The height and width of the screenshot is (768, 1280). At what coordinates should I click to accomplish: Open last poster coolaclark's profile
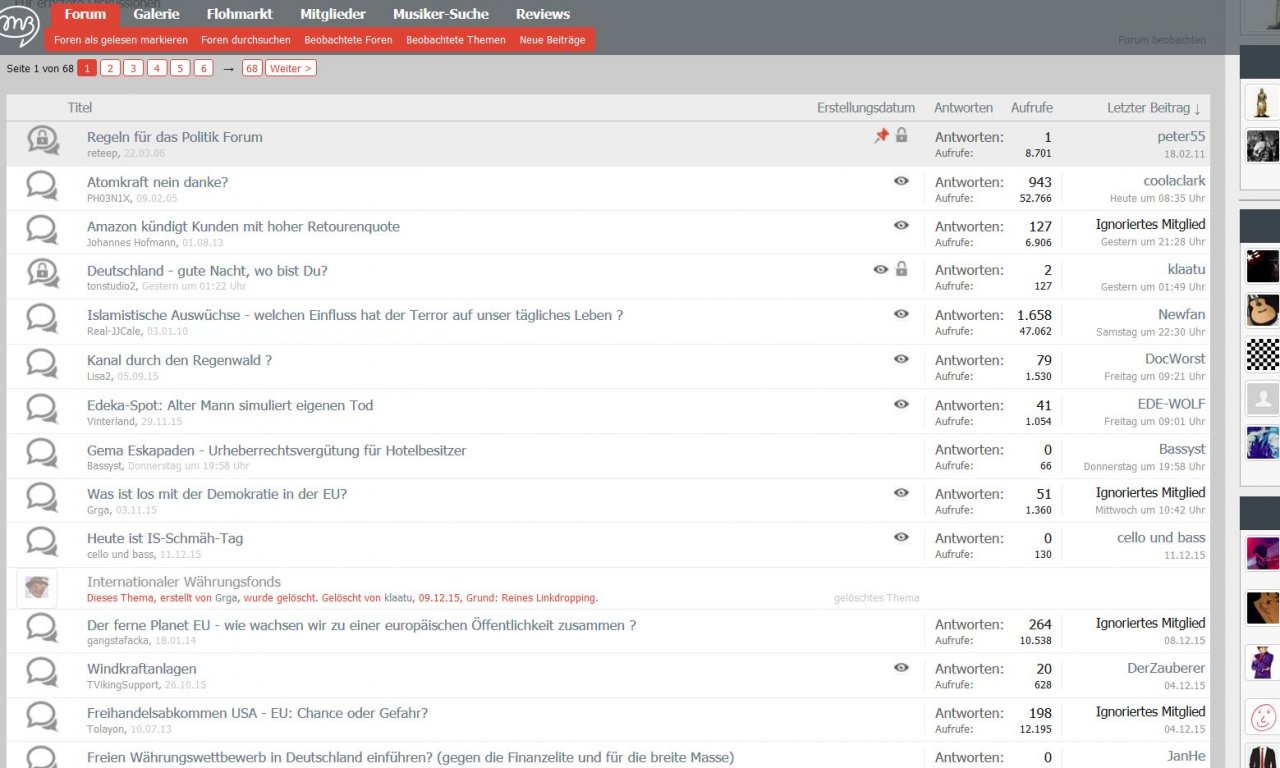[x=1174, y=181]
